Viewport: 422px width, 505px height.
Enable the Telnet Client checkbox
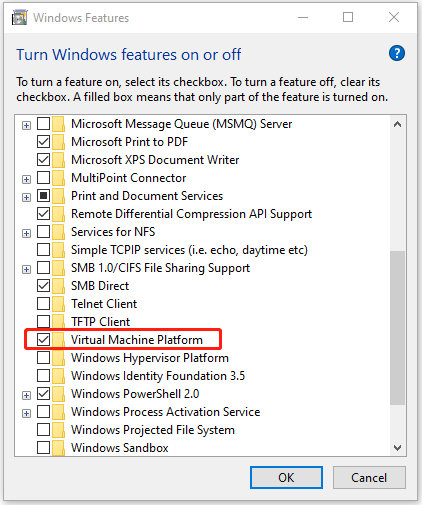(x=43, y=304)
